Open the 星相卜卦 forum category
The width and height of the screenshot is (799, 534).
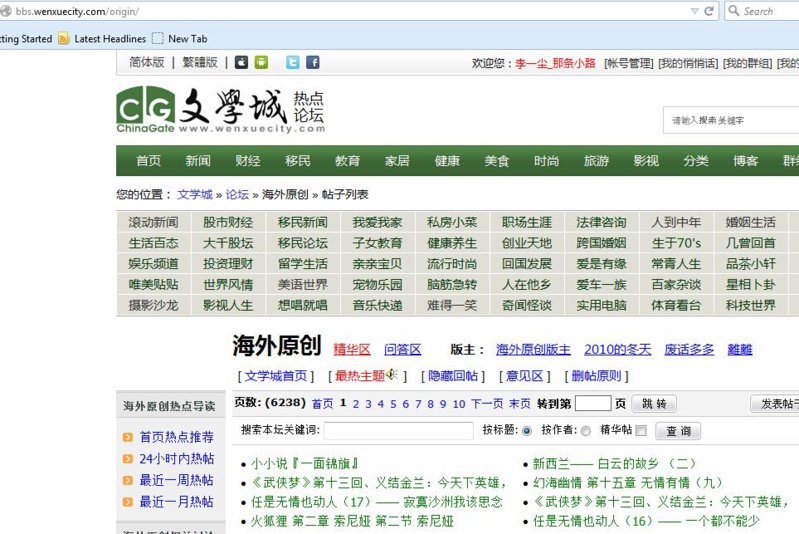[751, 284]
